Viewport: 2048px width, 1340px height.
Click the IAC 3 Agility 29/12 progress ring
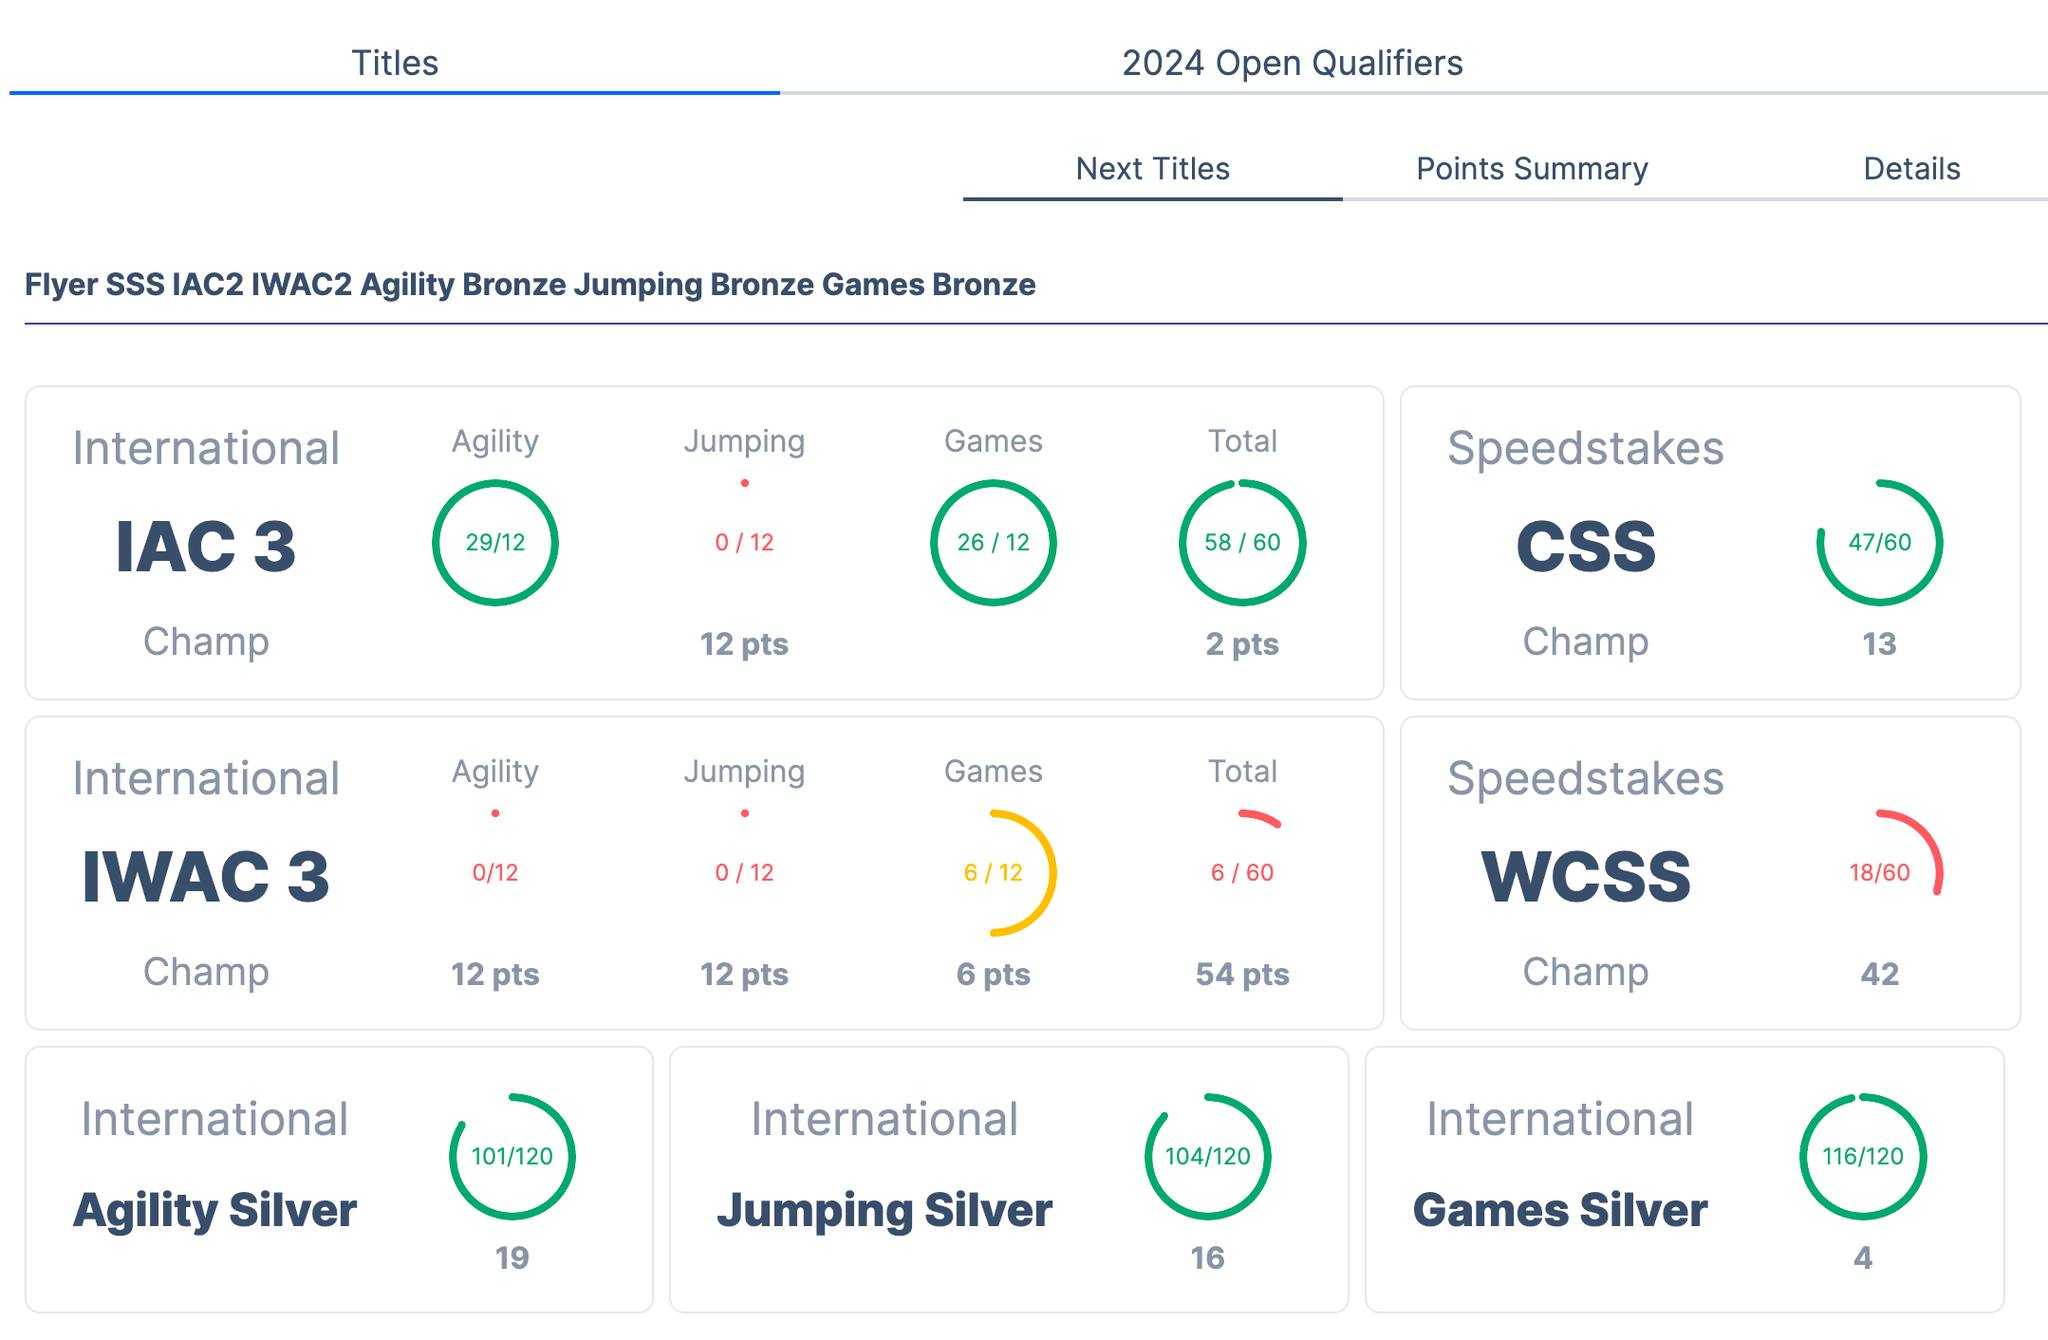click(x=495, y=542)
